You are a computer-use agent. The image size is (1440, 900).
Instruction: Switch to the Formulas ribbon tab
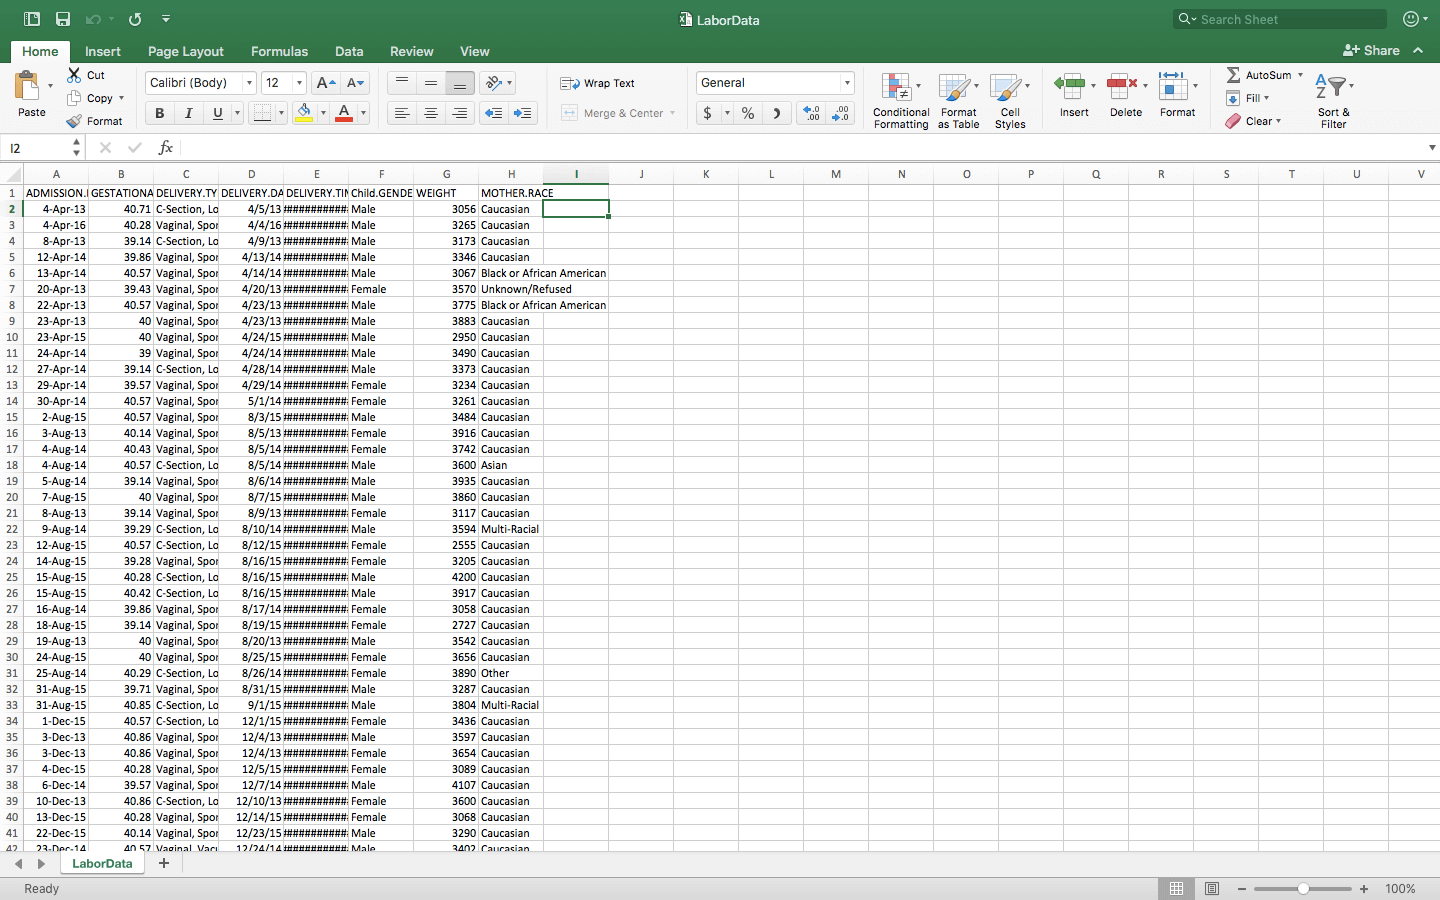tap(279, 51)
